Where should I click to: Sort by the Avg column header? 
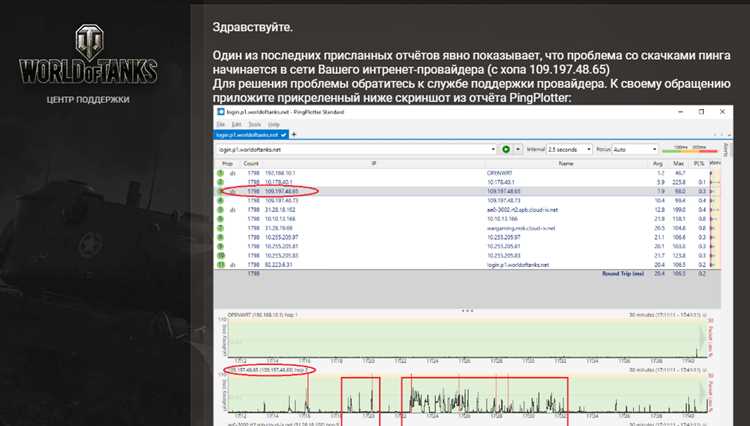pos(659,164)
